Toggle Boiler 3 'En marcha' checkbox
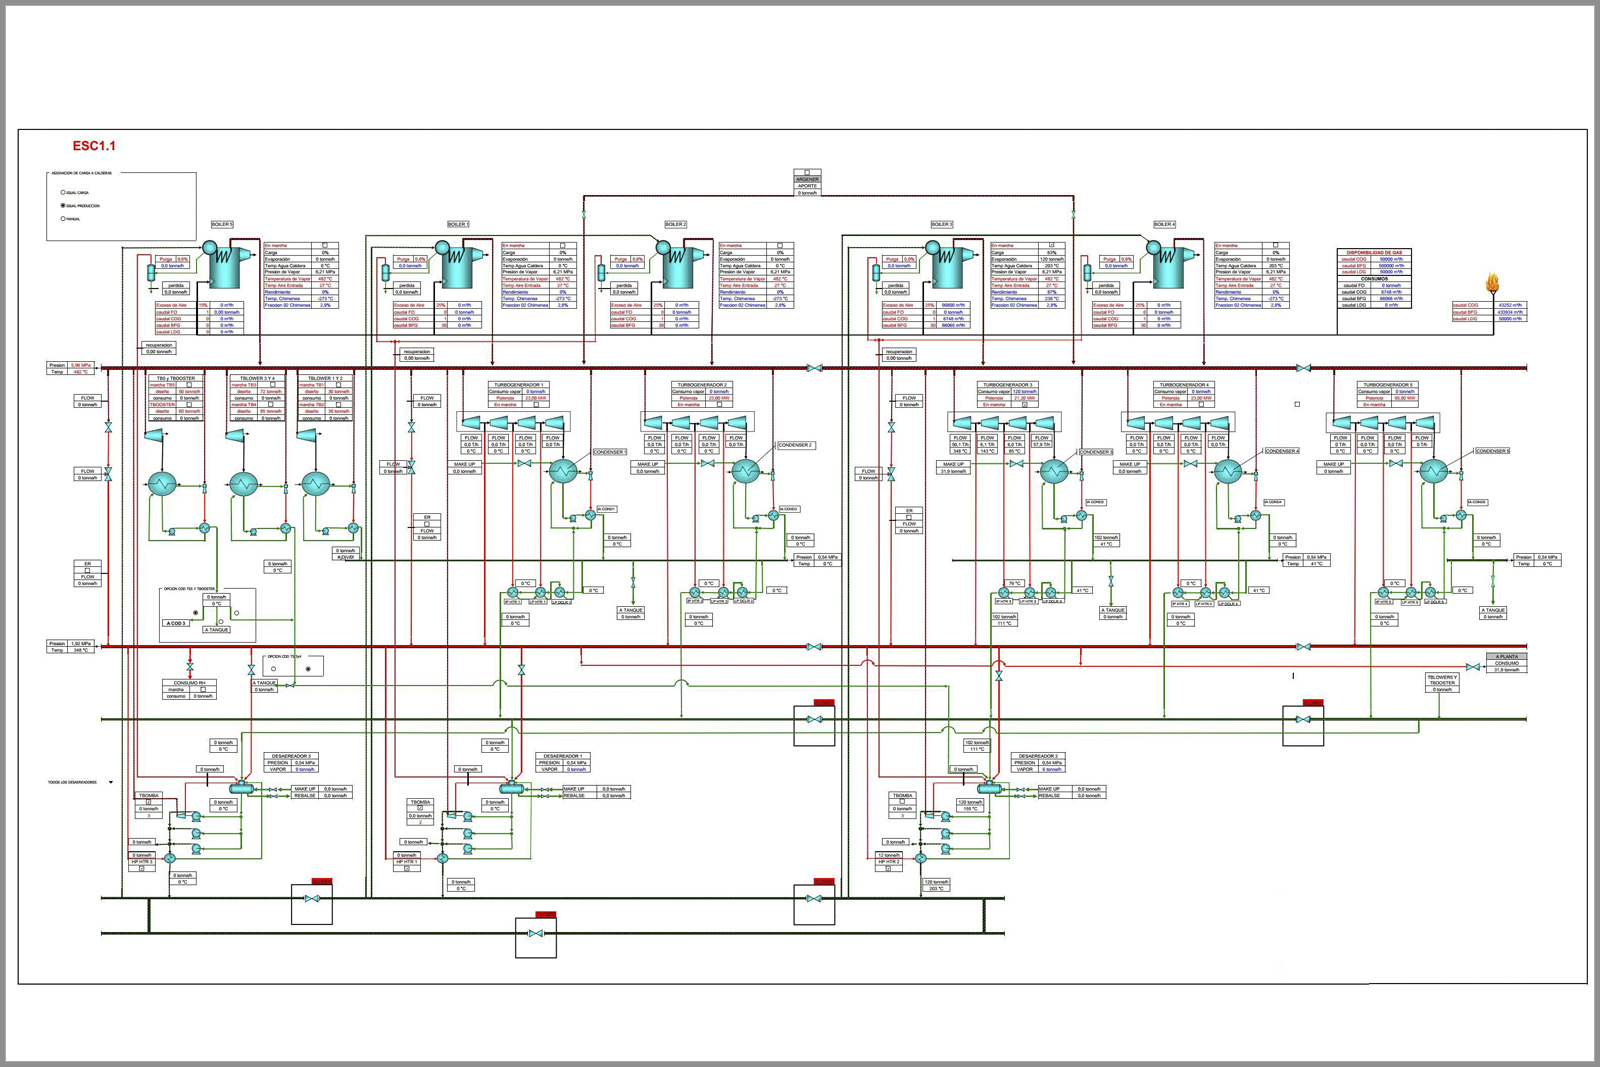The height and width of the screenshot is (1067, 1600). (1051, 245)
